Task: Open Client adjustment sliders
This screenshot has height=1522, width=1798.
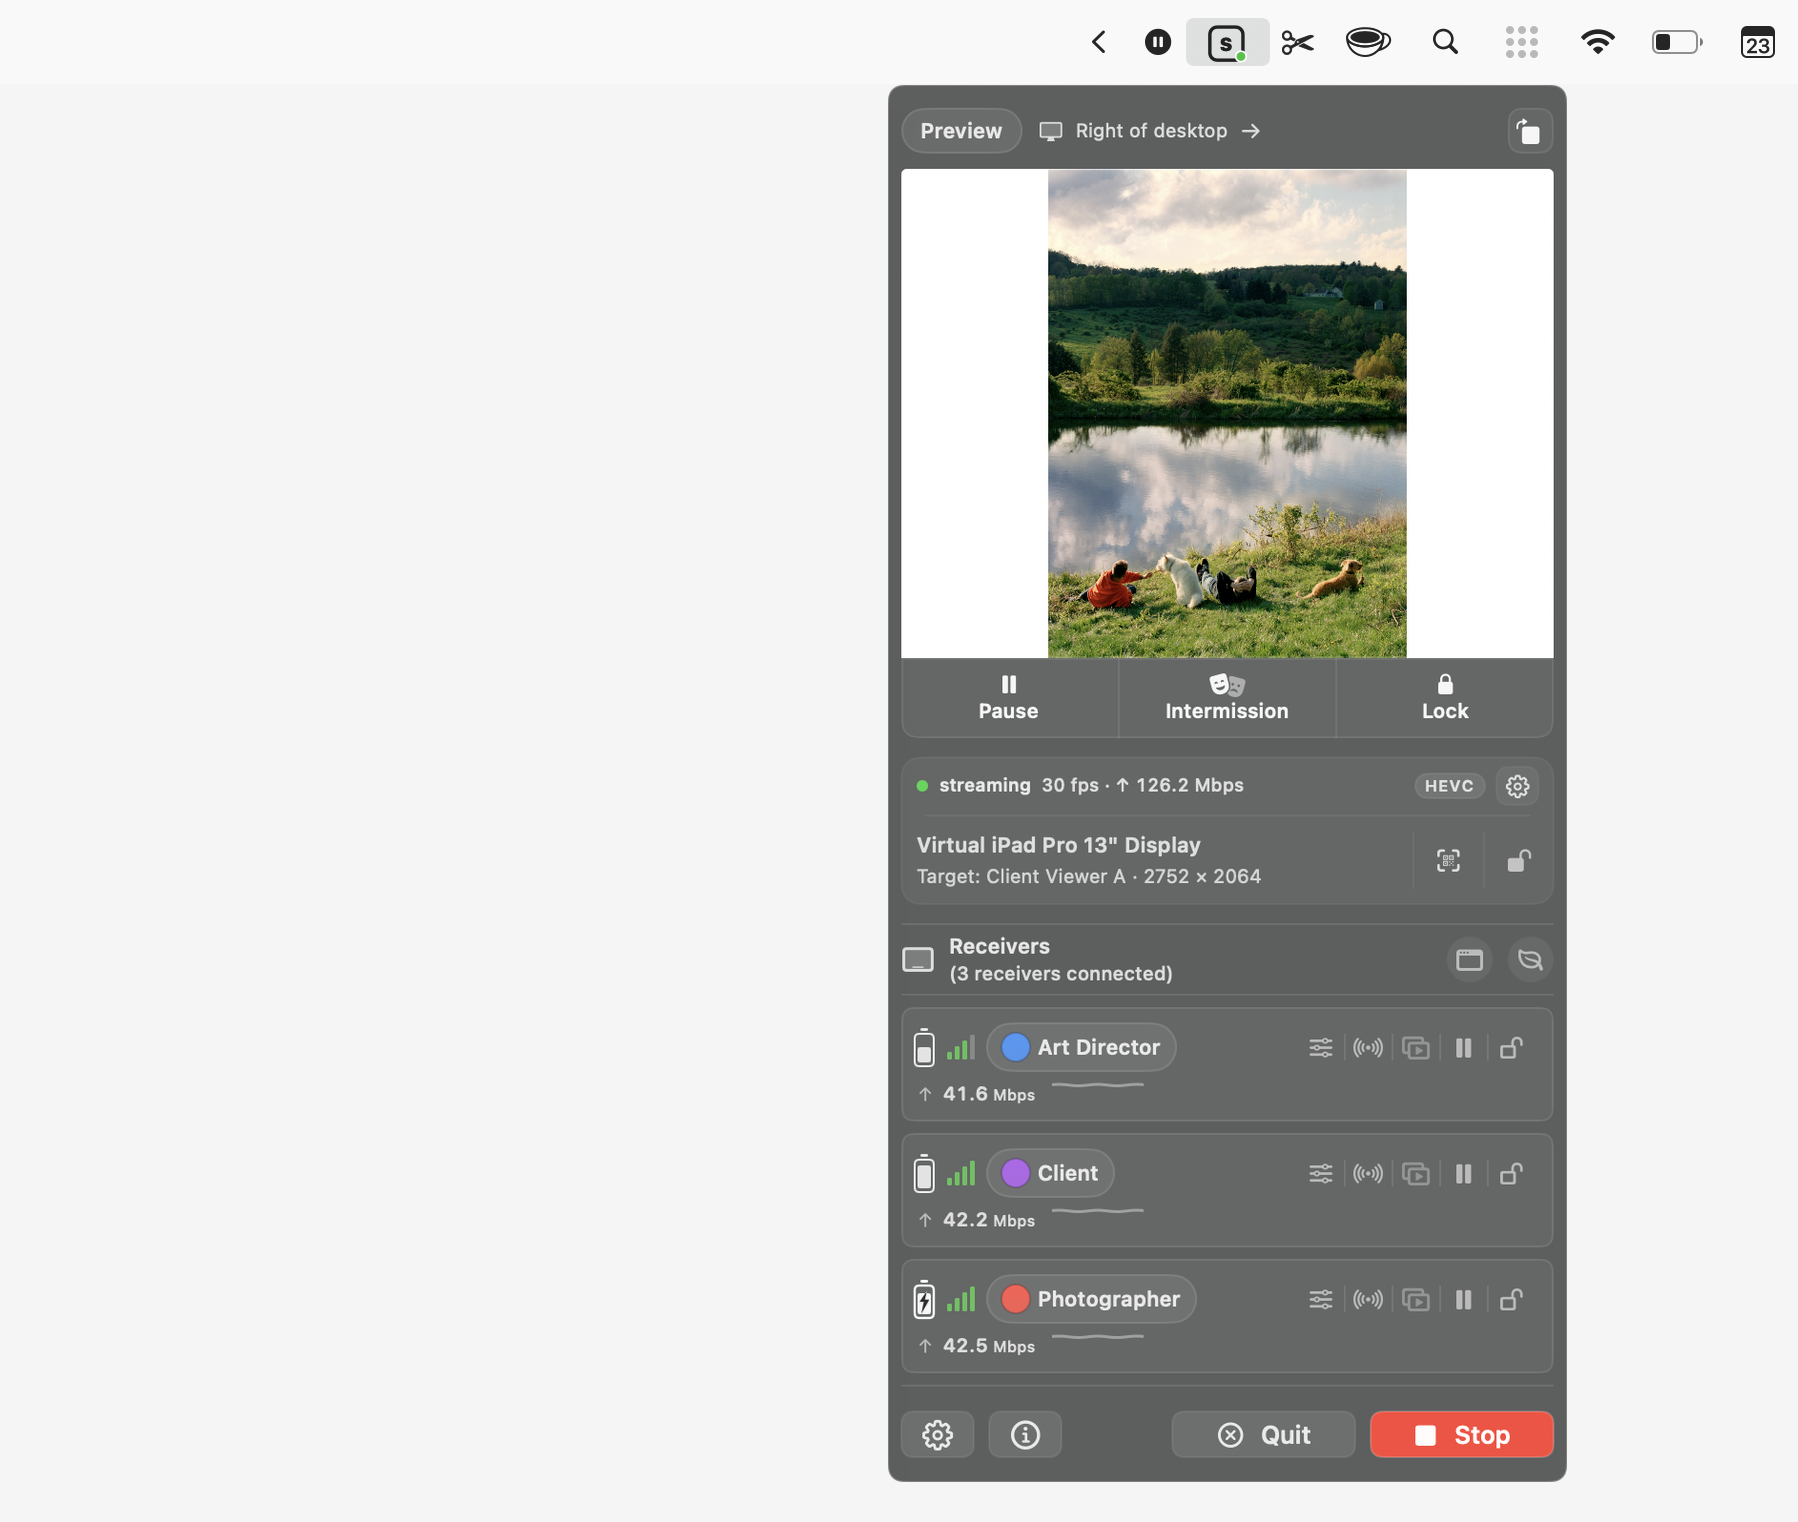Action: [x=1320, y=1174]
